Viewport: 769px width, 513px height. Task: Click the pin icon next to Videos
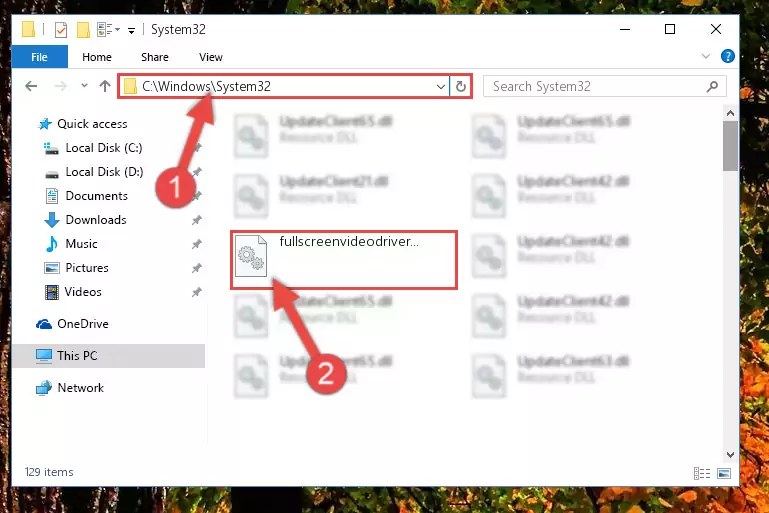[x=197, y=292]
